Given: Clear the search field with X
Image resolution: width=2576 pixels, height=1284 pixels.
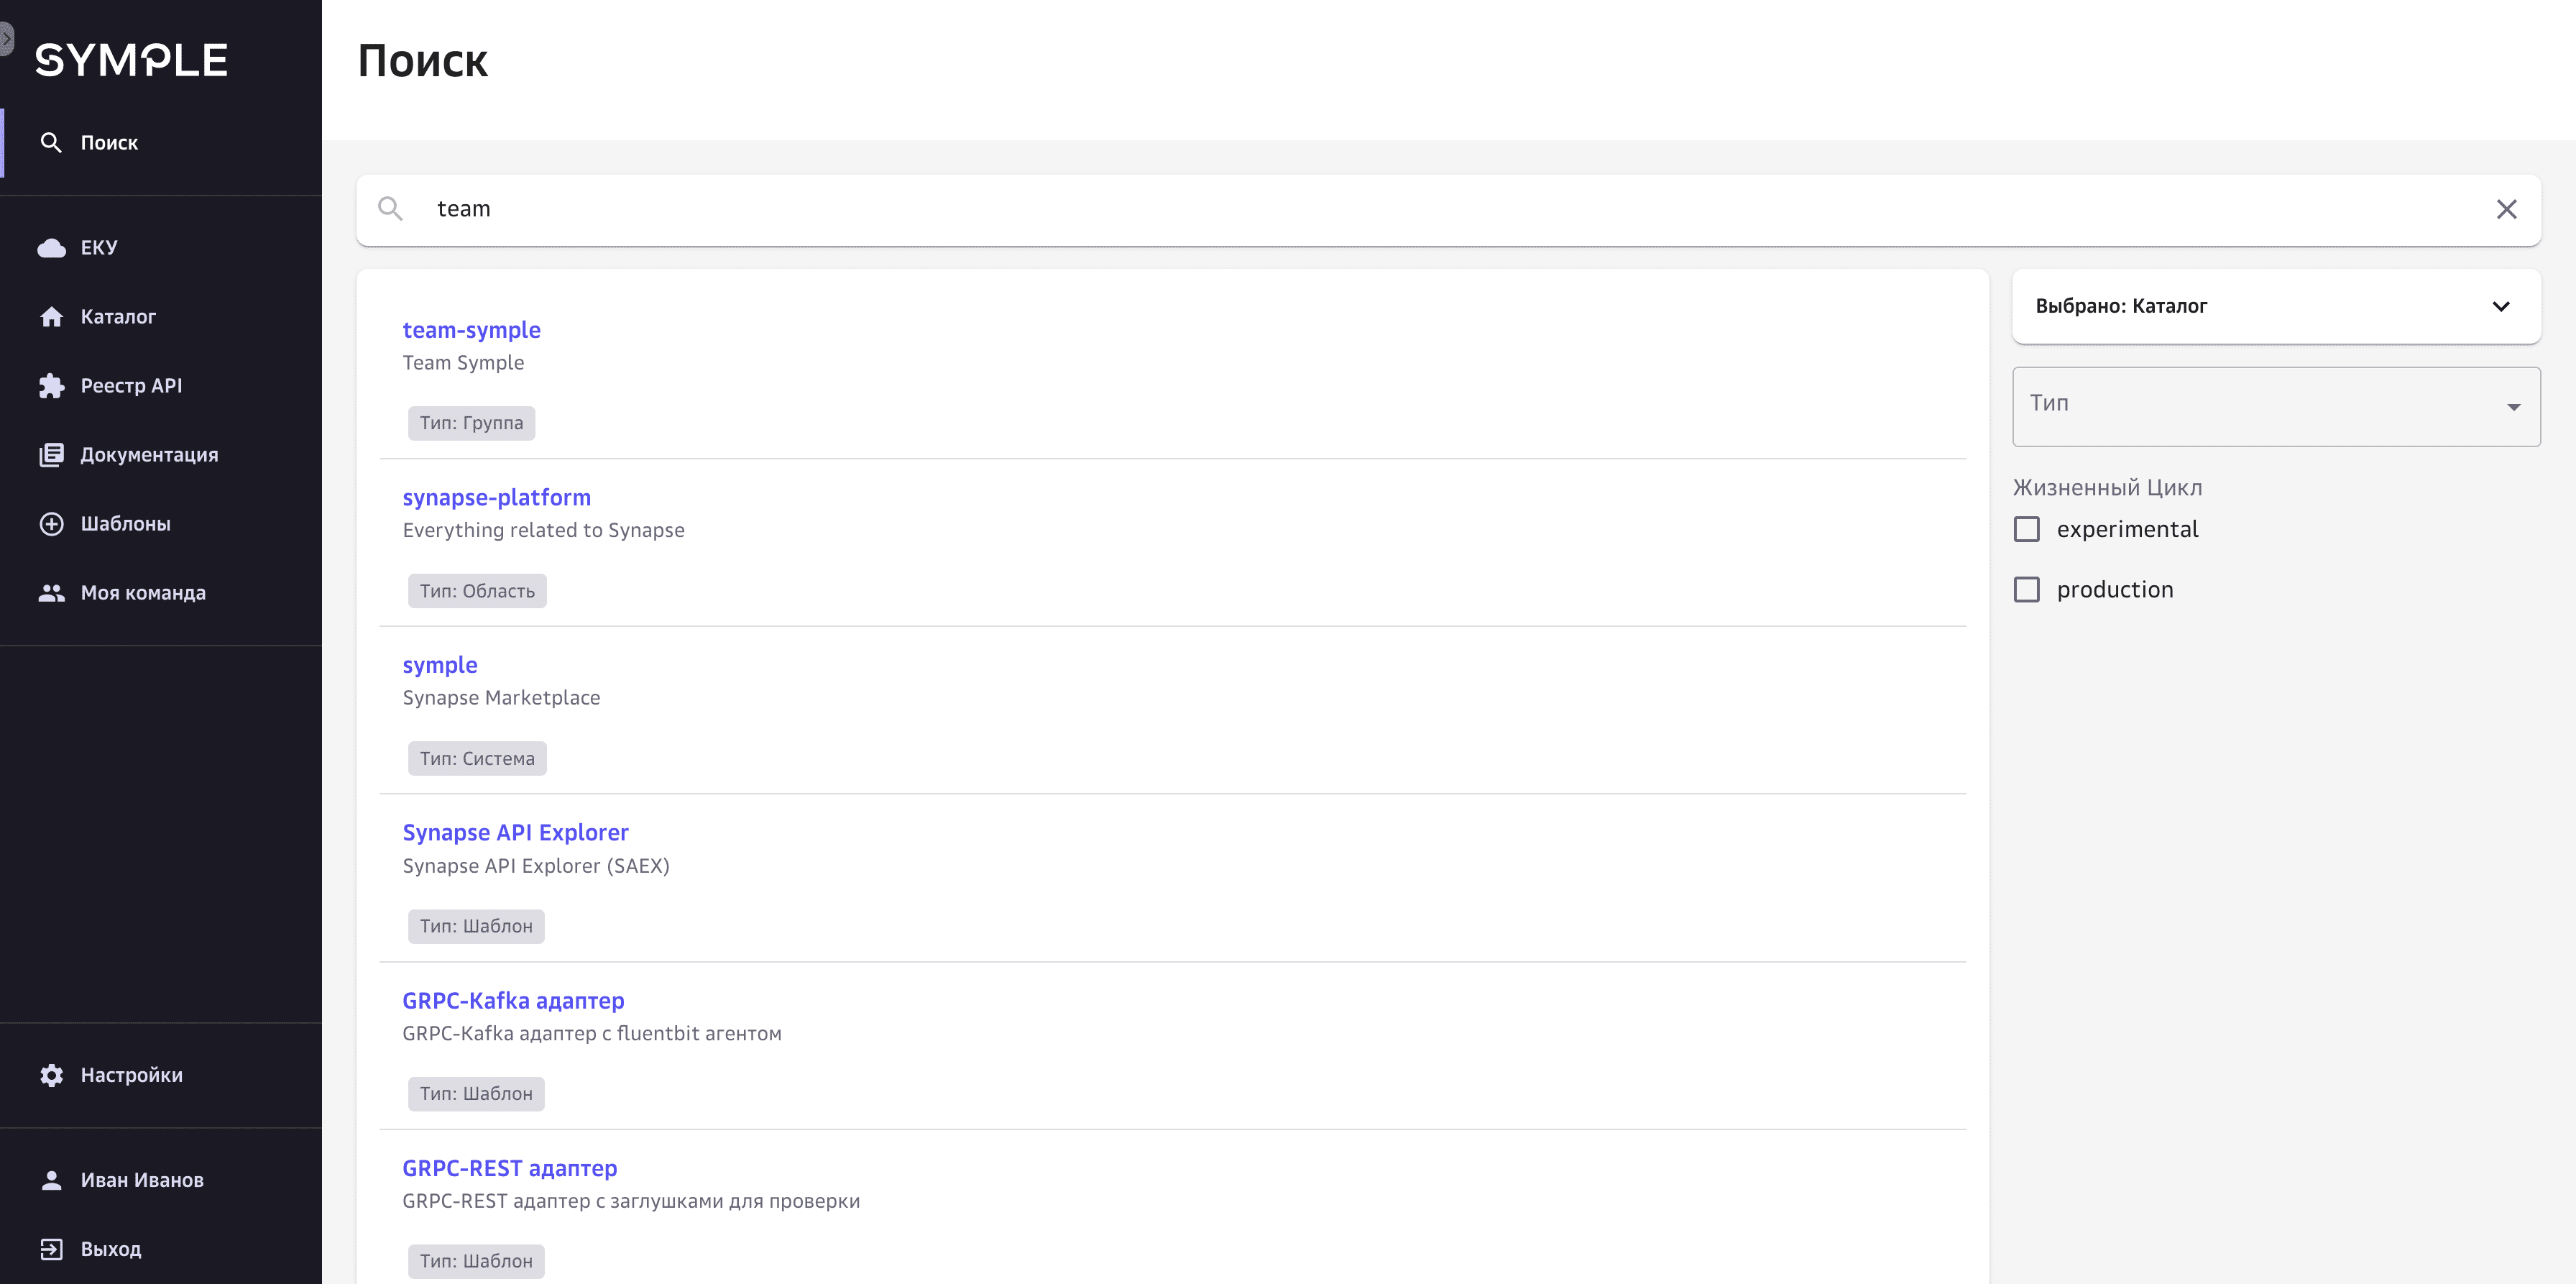Looking at the screenshot, I should click(x=2506, y=209).
